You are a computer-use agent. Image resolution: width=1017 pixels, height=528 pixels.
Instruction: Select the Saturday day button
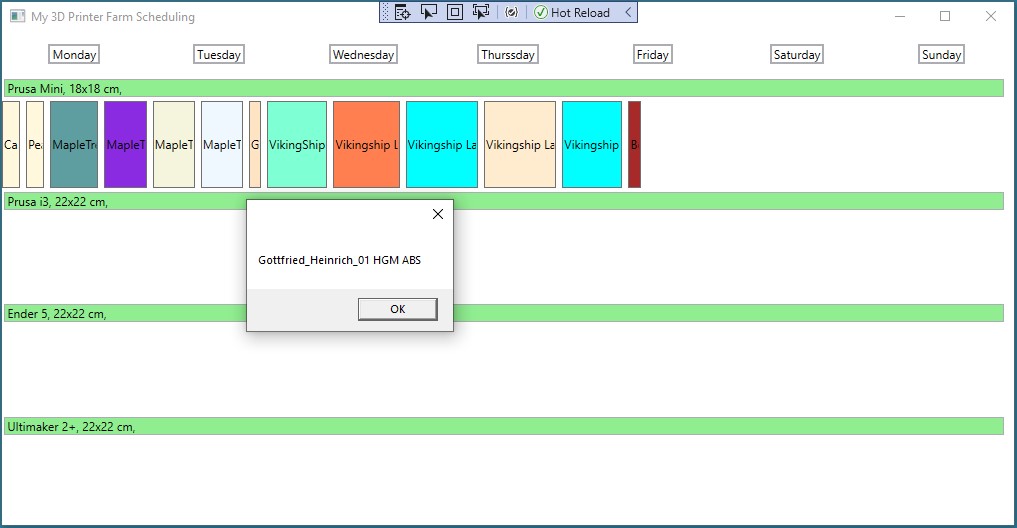pos(797,54)
